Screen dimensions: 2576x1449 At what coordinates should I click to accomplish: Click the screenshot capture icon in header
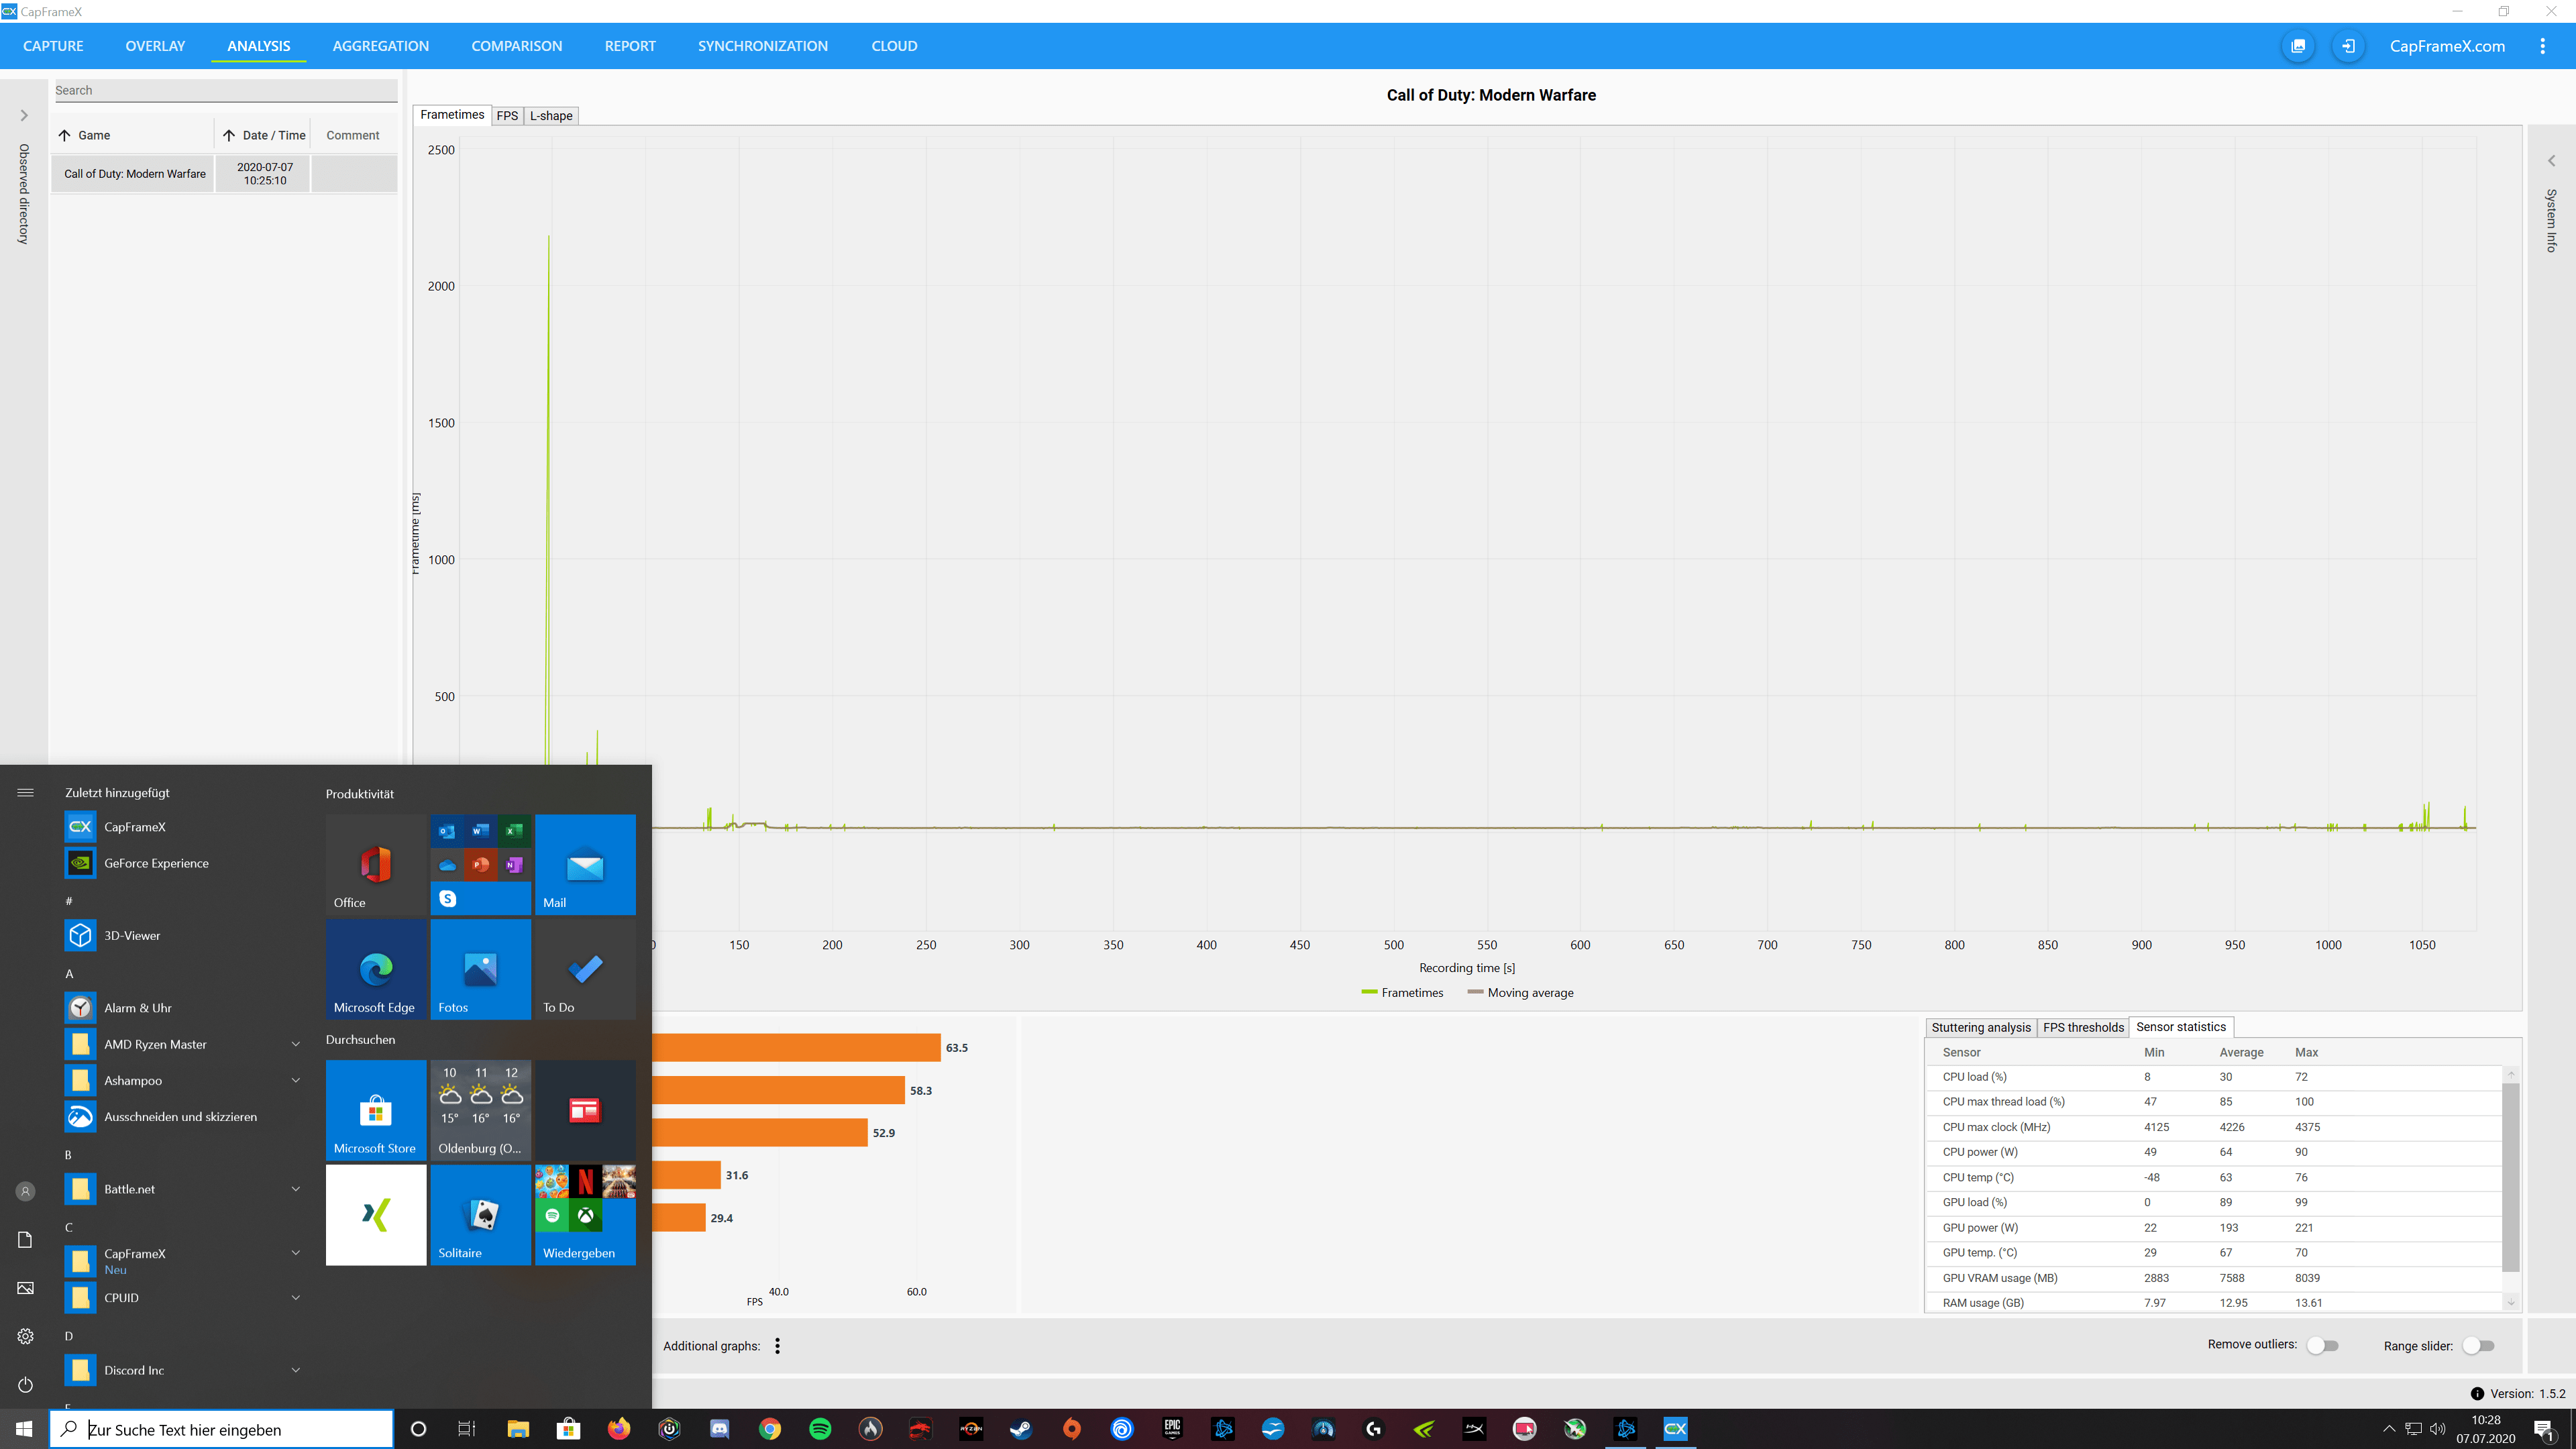2298,46
